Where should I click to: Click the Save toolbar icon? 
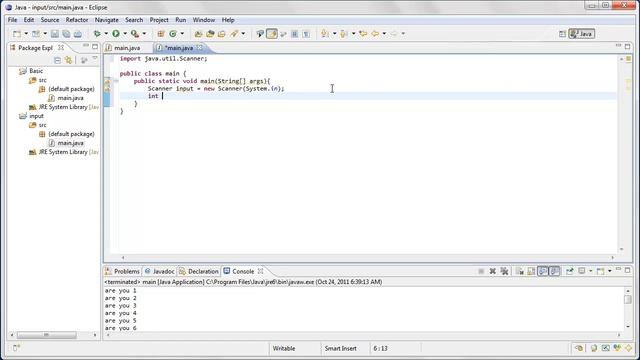tap(55, 34)
